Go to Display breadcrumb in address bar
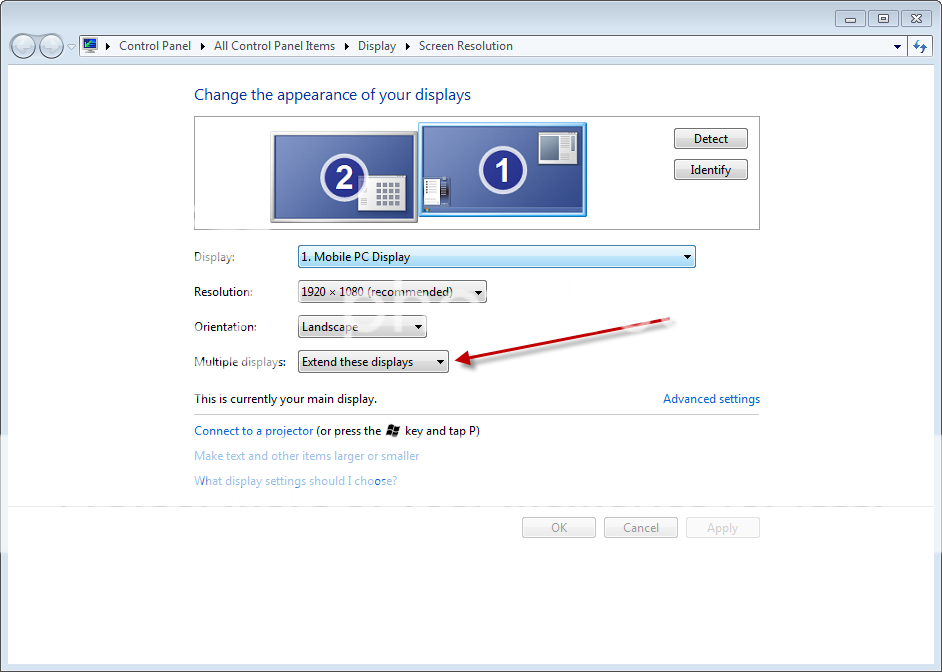942x672 pixels. (377, 46)
